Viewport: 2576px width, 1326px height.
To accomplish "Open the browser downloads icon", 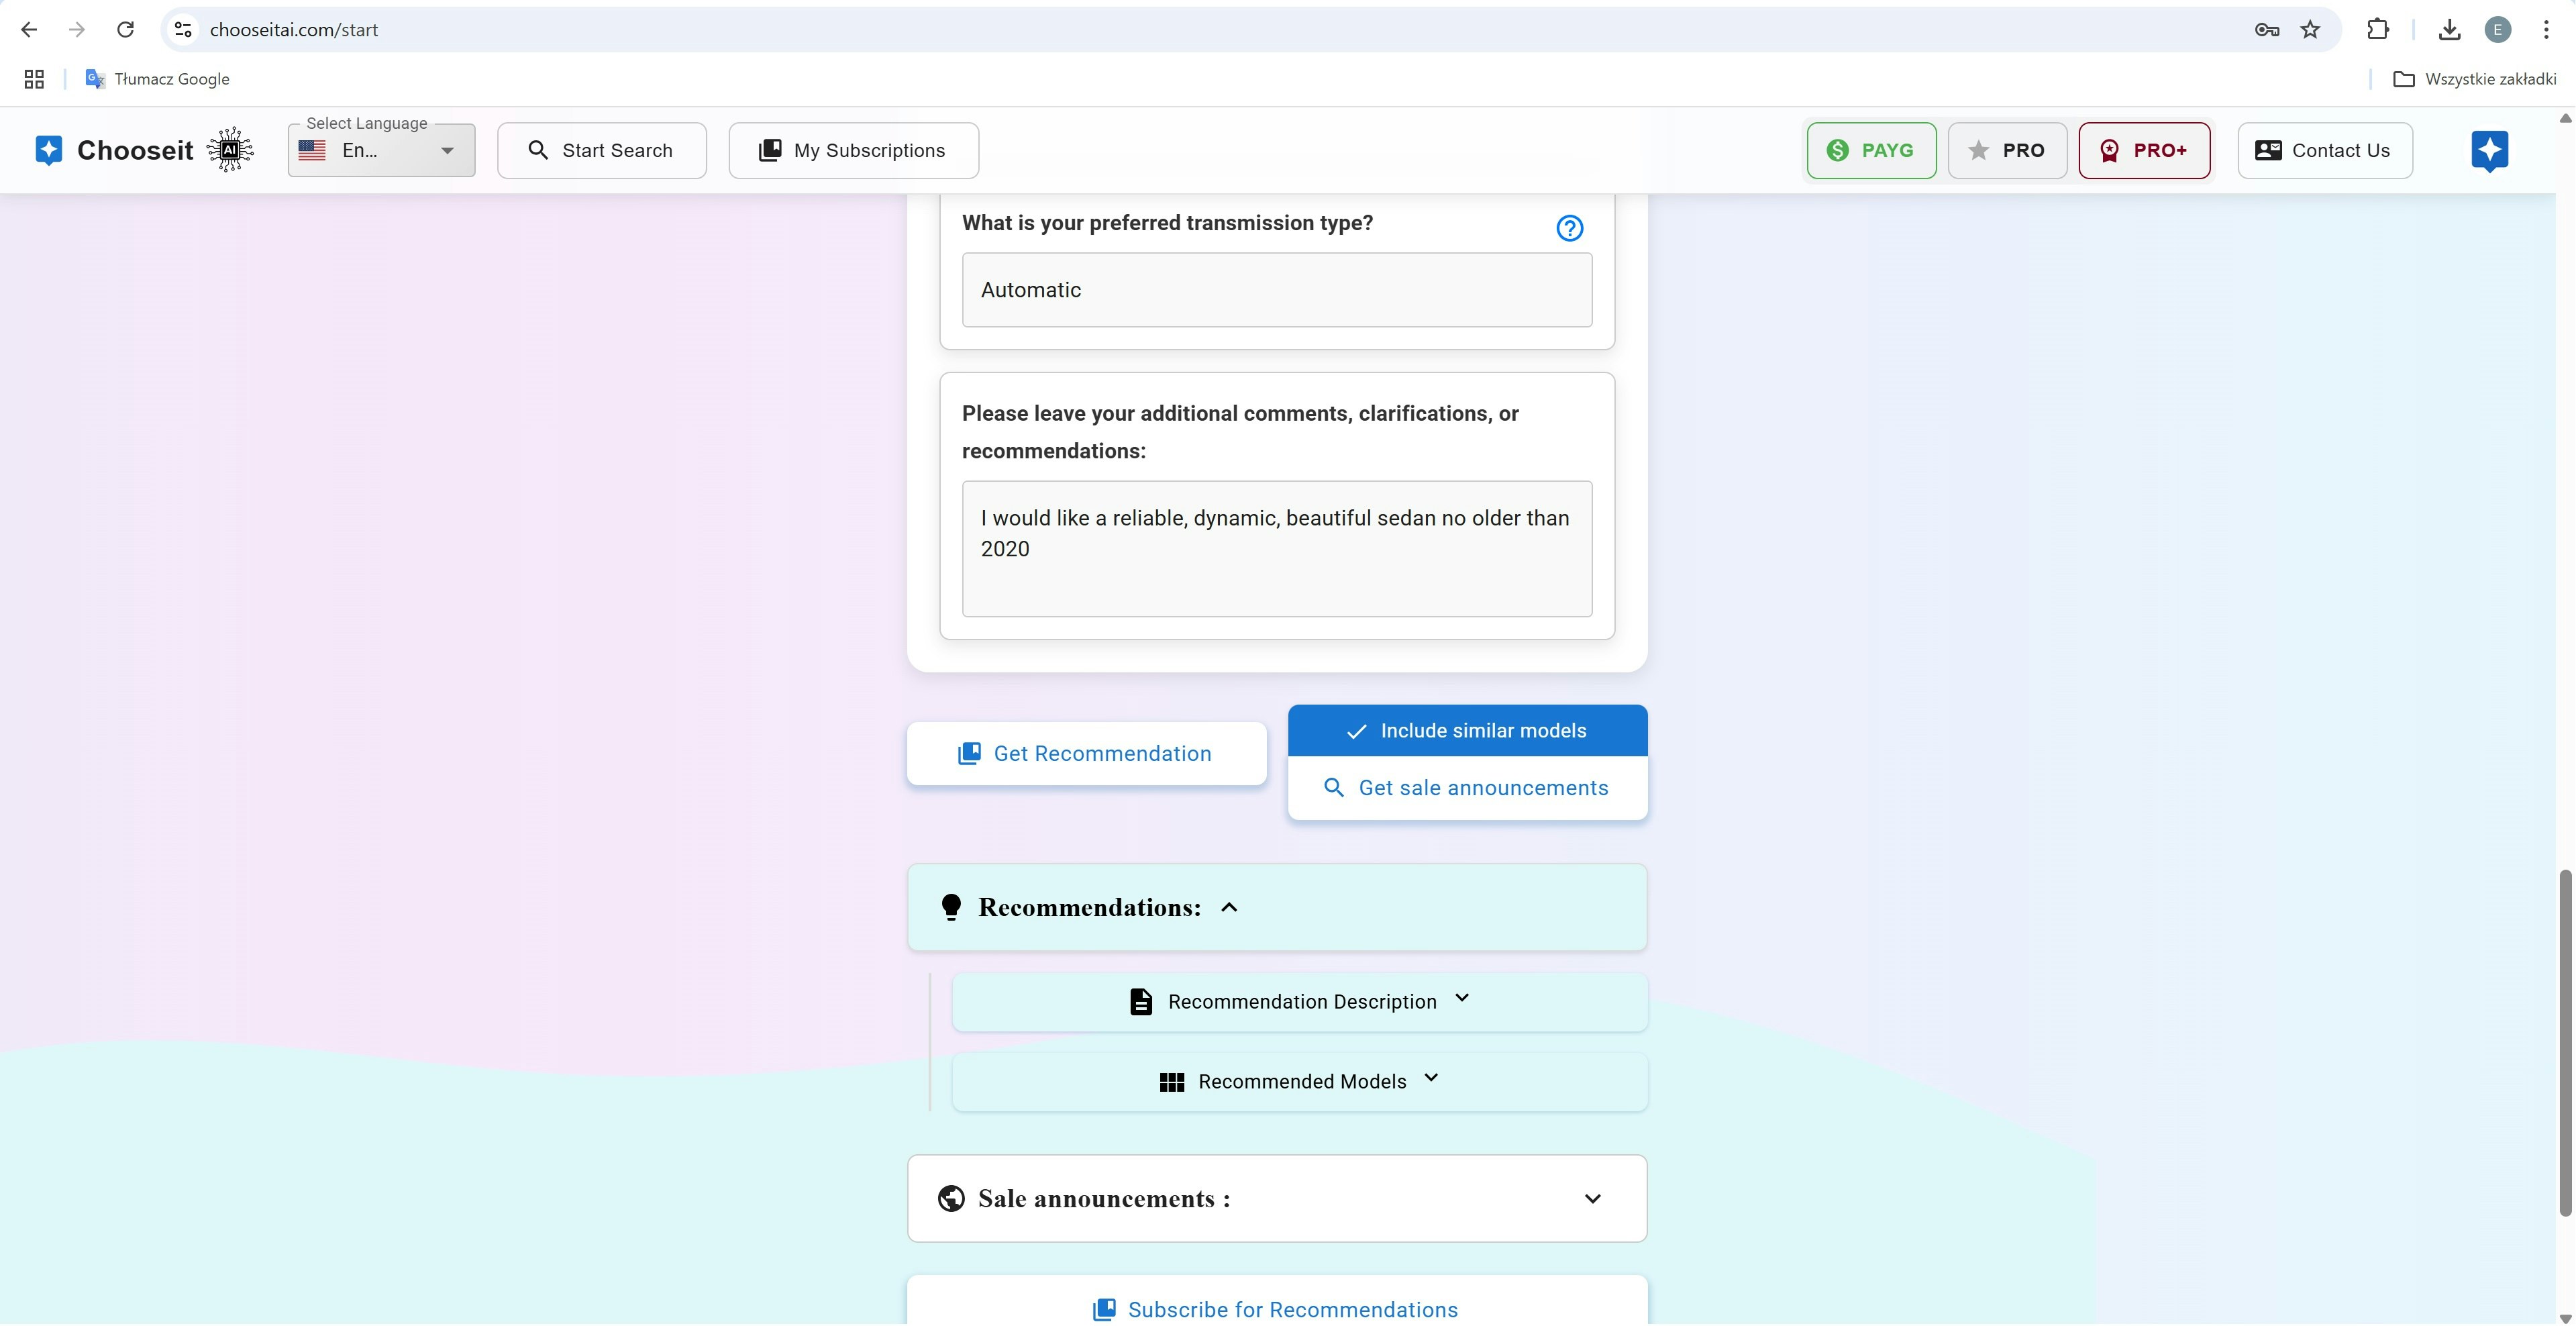I will [x=2449, y=30].
